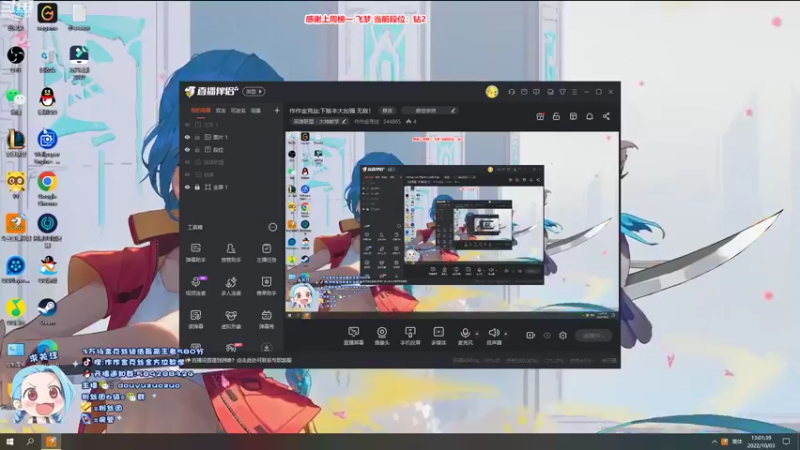Open the mode switch pill next to the logo
Image resolution: width=800 pixels, height=450 pixels.
coord(254,92)
